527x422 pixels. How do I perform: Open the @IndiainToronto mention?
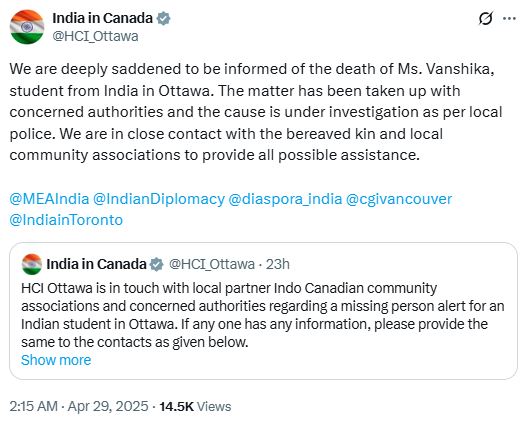66,220
